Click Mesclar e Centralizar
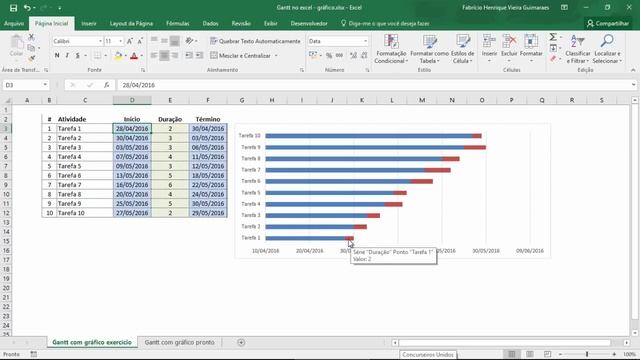640x360 pixels. 240,56
